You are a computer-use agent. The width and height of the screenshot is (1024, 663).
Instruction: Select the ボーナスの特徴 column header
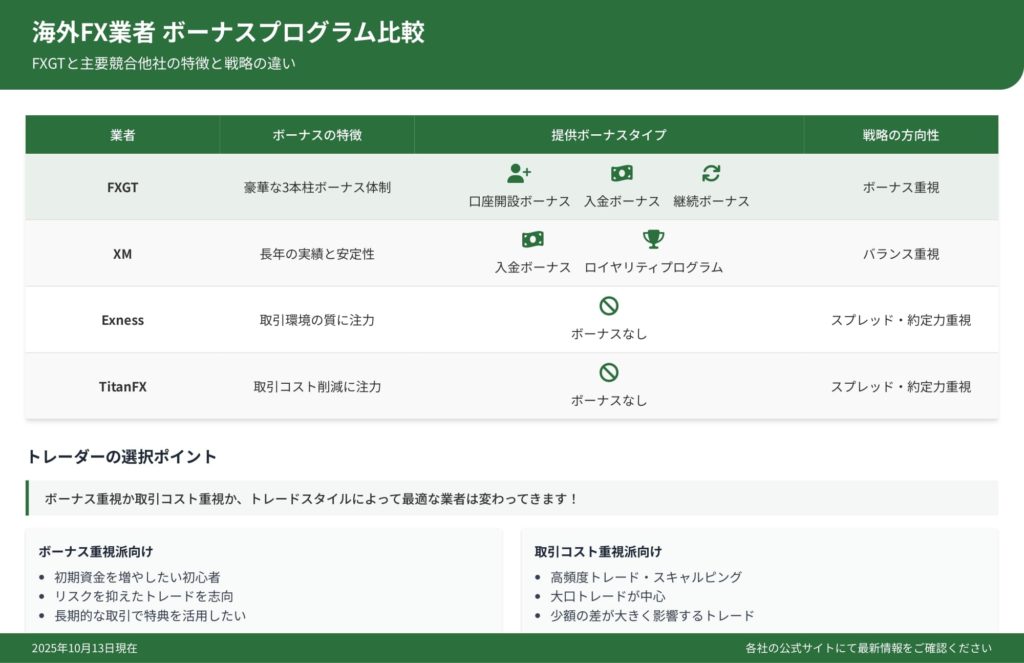tap(317, 135)
